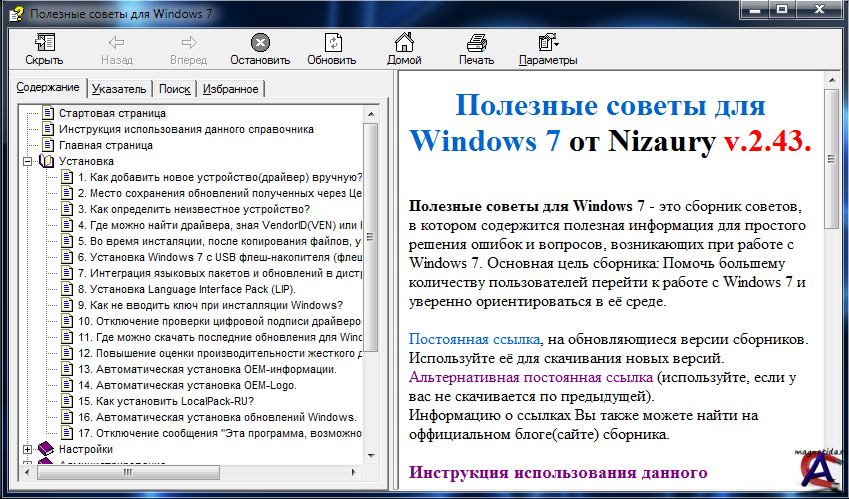The width and height of the screenshot is (849, 499).
Task: Click page icon beside Стартовая страница
Action: click(46, 113)
